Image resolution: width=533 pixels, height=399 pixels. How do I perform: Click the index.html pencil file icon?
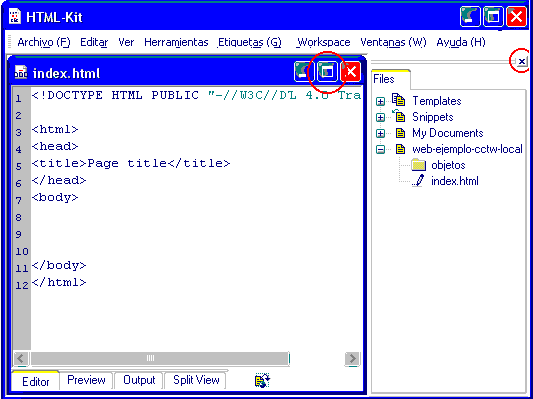pyautogui.click(x=418, y=180)
